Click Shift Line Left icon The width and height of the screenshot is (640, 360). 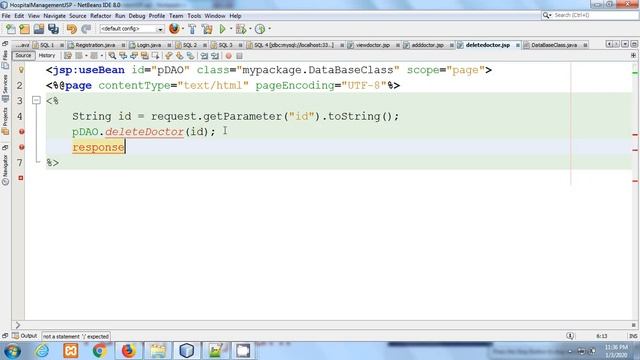coord(204,56)
